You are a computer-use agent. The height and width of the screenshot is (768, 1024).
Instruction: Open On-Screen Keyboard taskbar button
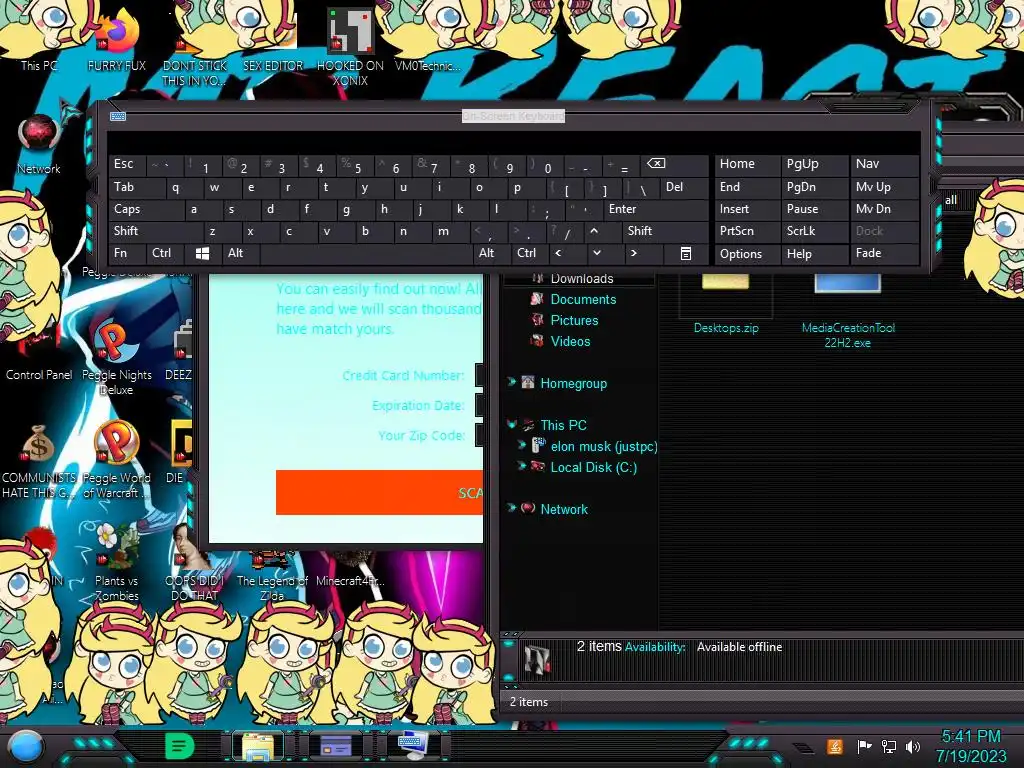(x=413, y=746)
